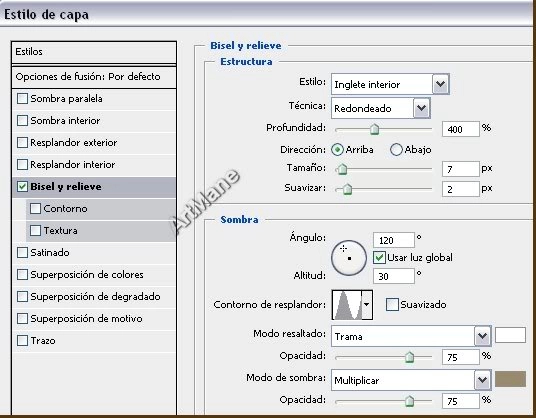536x418 pixels.
Task: Uncheck the Bisel y relieve checkbox
Action: coord(22,187)
